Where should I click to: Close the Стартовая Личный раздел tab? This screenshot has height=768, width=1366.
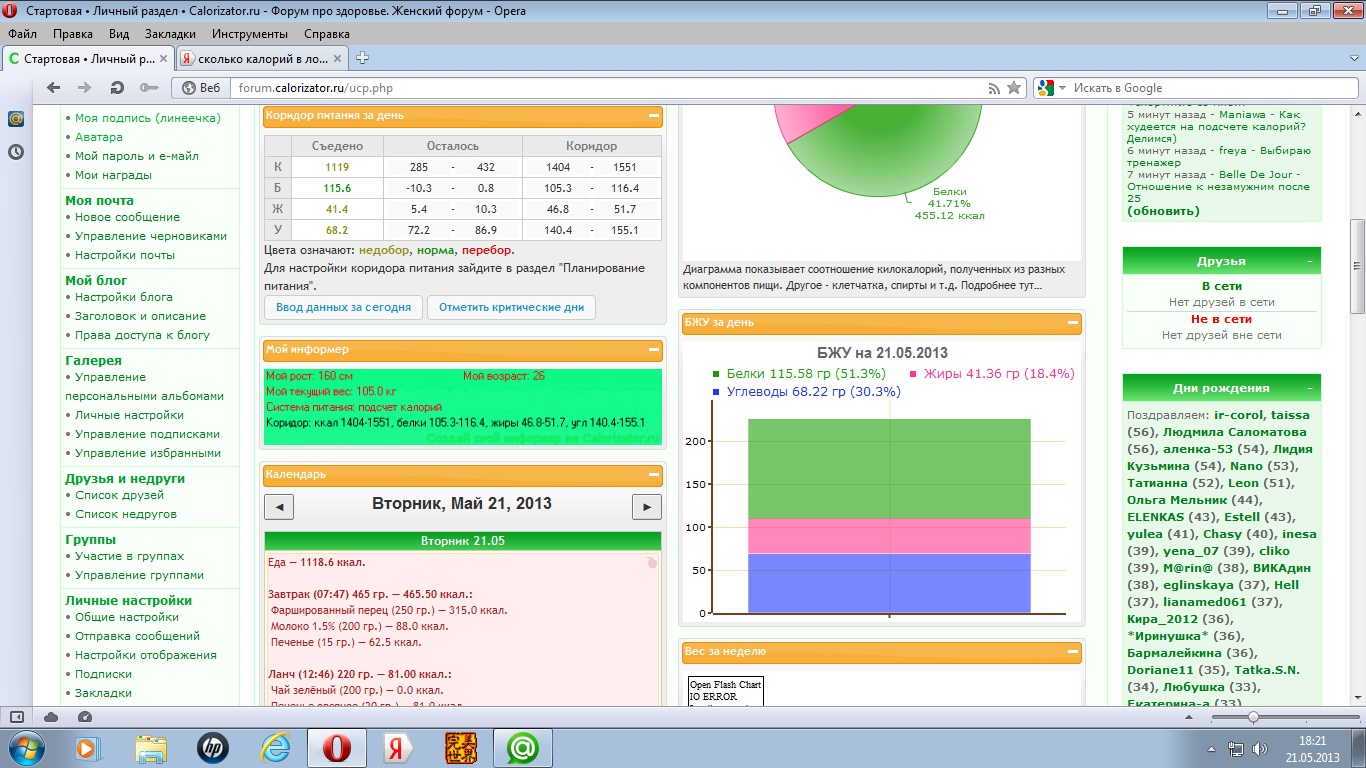pyautogui.click(x=162, y=58)
